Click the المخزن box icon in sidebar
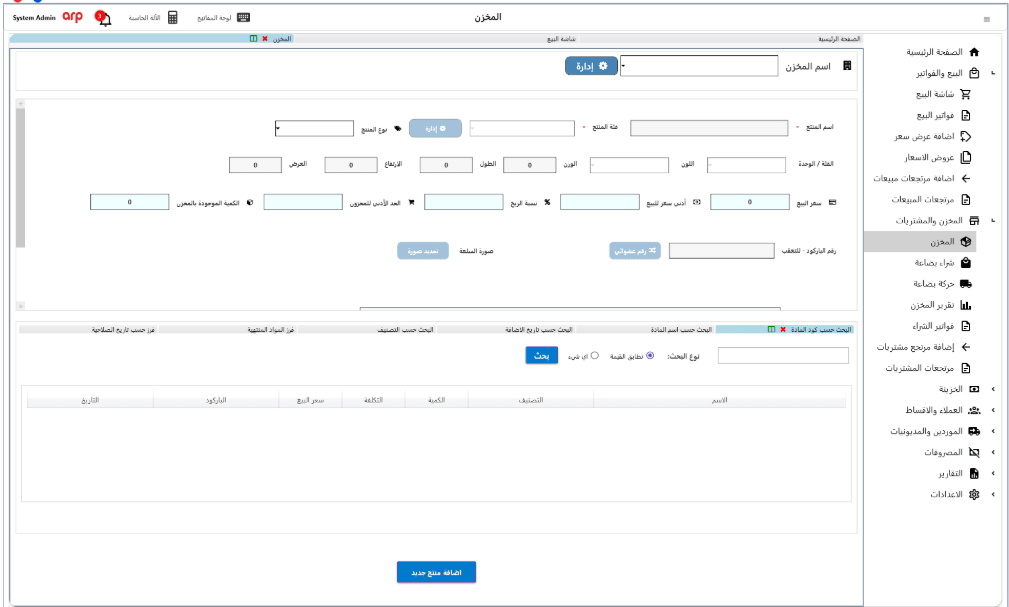This screenshot has width=1009, height=607. (x=965, y=241)
